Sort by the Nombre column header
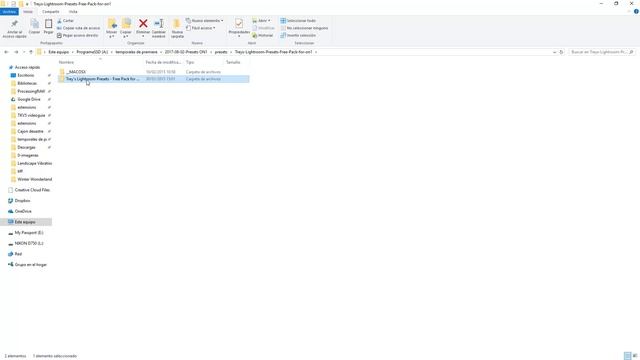The height and width of the screenshot is (360, 640). (66, 62)
